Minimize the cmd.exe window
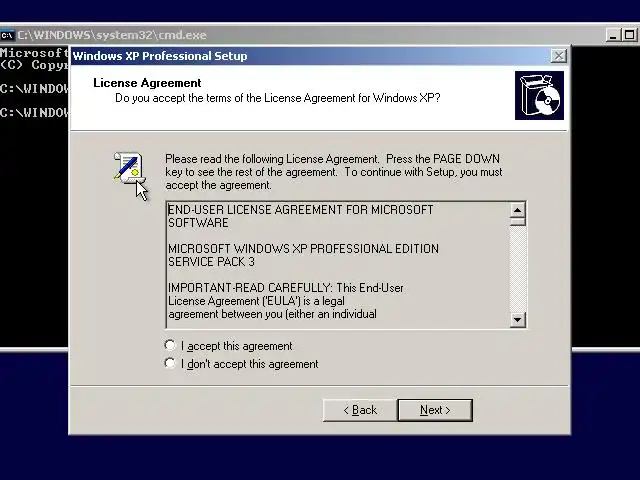640x480 pixels. pyautogui.click(x=613, y=35)
